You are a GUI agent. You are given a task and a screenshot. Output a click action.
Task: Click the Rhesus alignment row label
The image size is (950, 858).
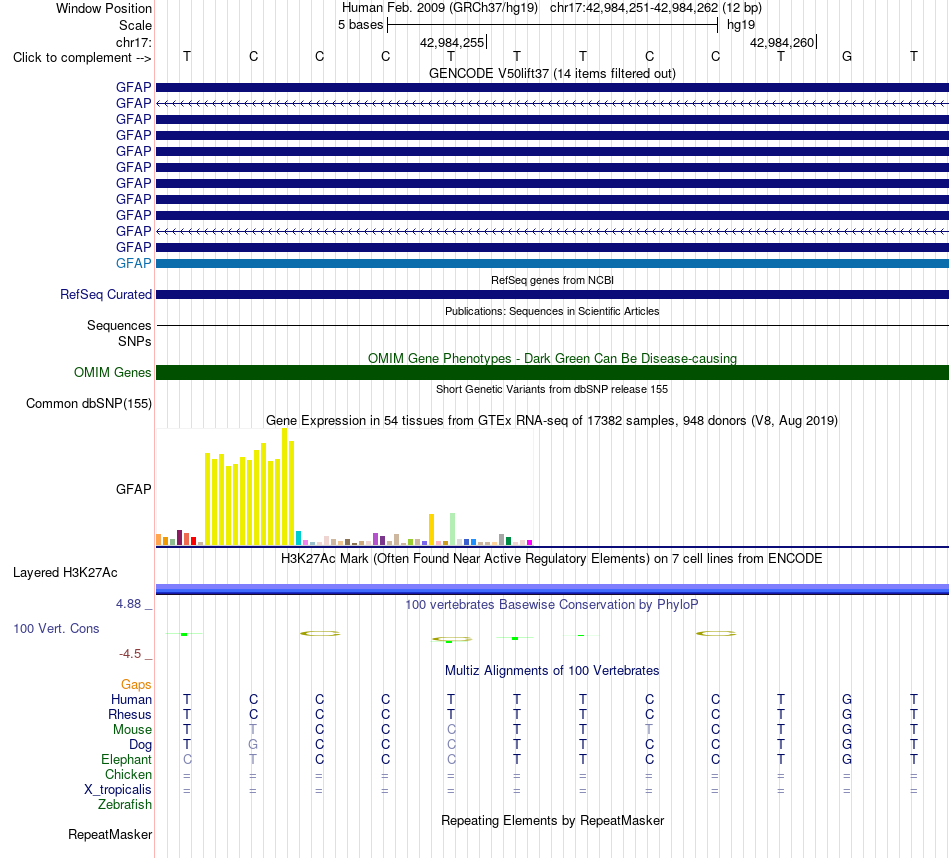click(x=130, y=714)
